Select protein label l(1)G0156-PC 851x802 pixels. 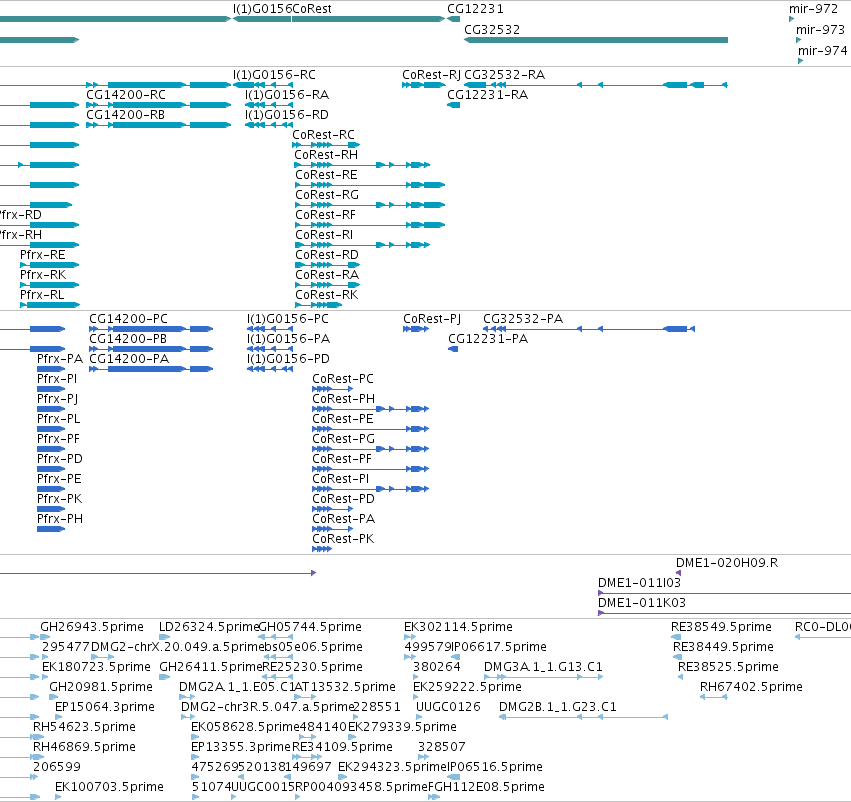pos(288,319)
